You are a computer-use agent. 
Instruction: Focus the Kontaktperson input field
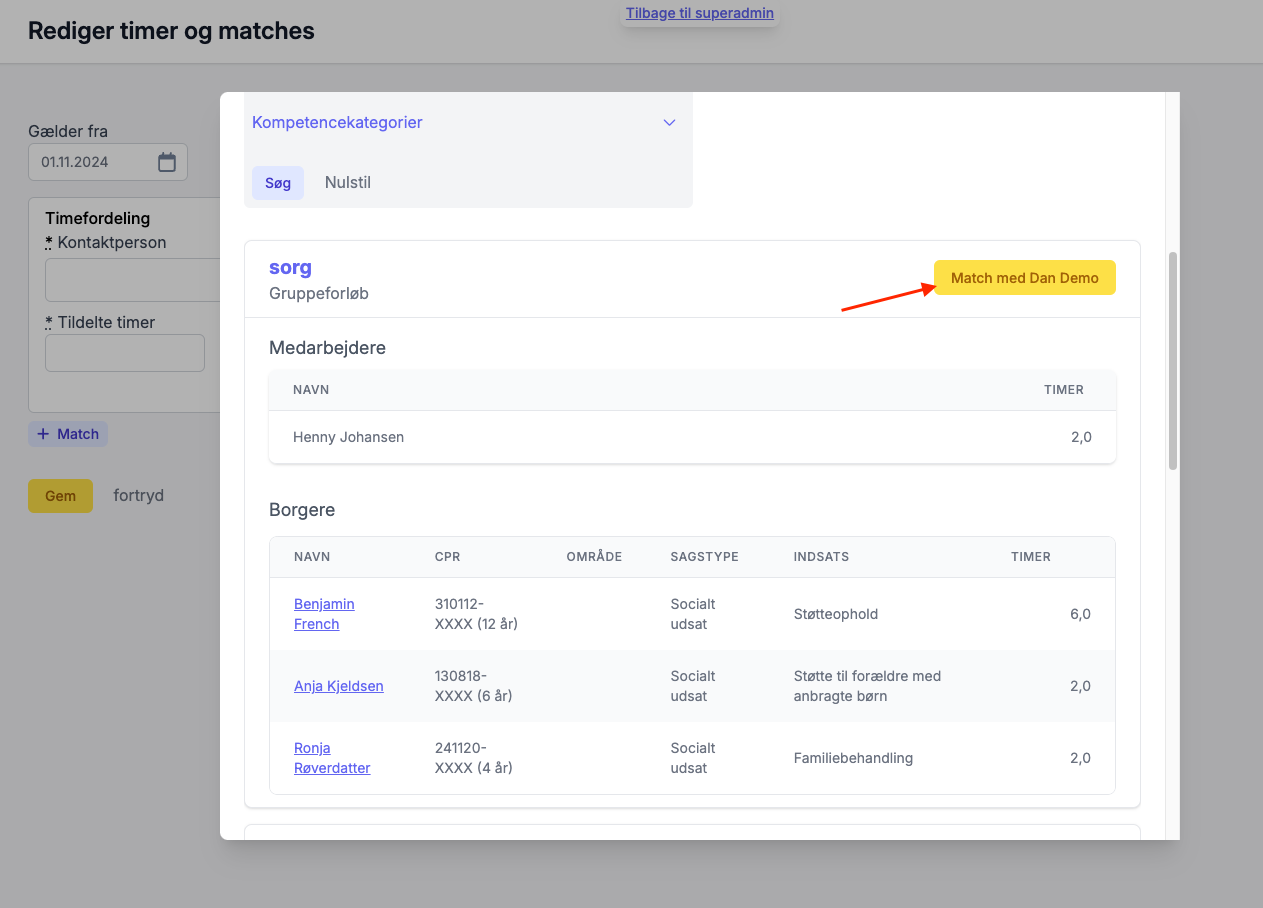point(132,280)
